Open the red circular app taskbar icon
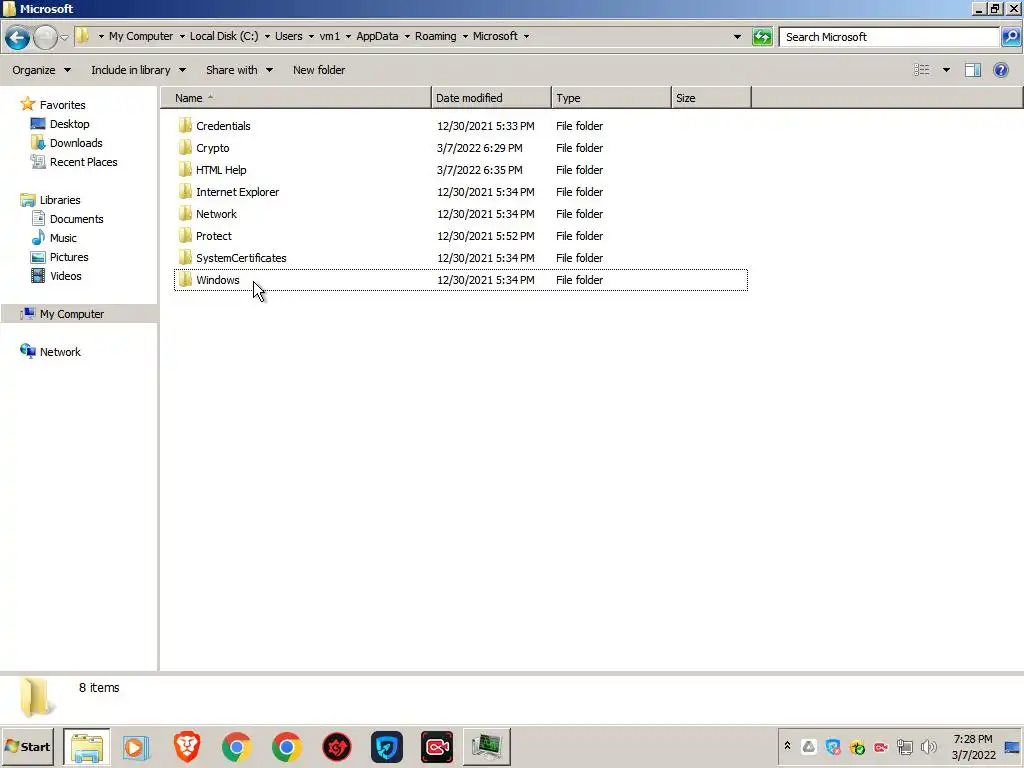 337,747
